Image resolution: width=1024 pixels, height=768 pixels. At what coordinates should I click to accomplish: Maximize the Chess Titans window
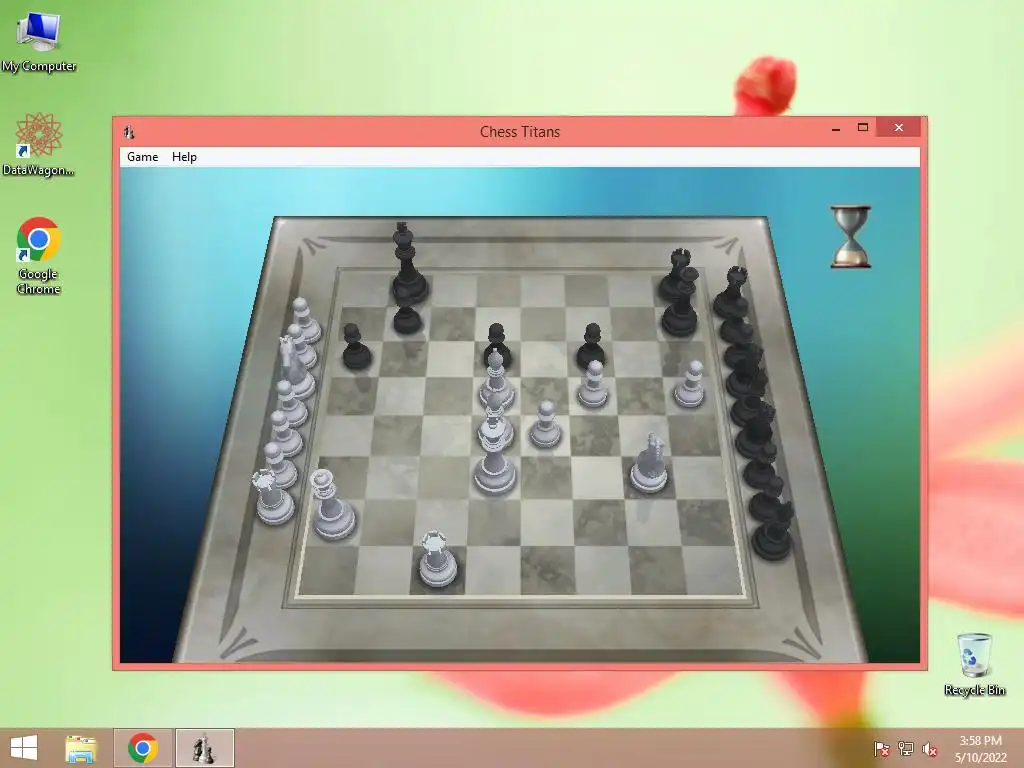pos(863,128)
